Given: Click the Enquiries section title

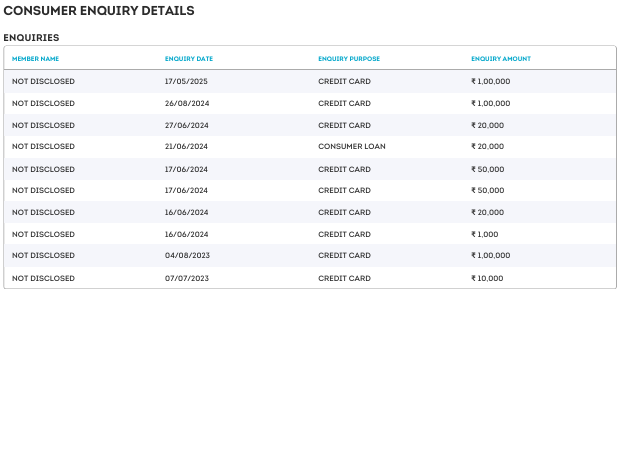Looking at the screenshot, I should 31,38.
